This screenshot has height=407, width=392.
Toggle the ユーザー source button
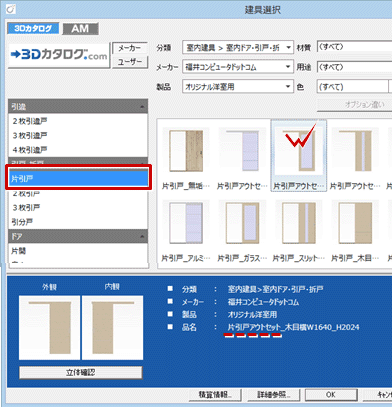130,62
